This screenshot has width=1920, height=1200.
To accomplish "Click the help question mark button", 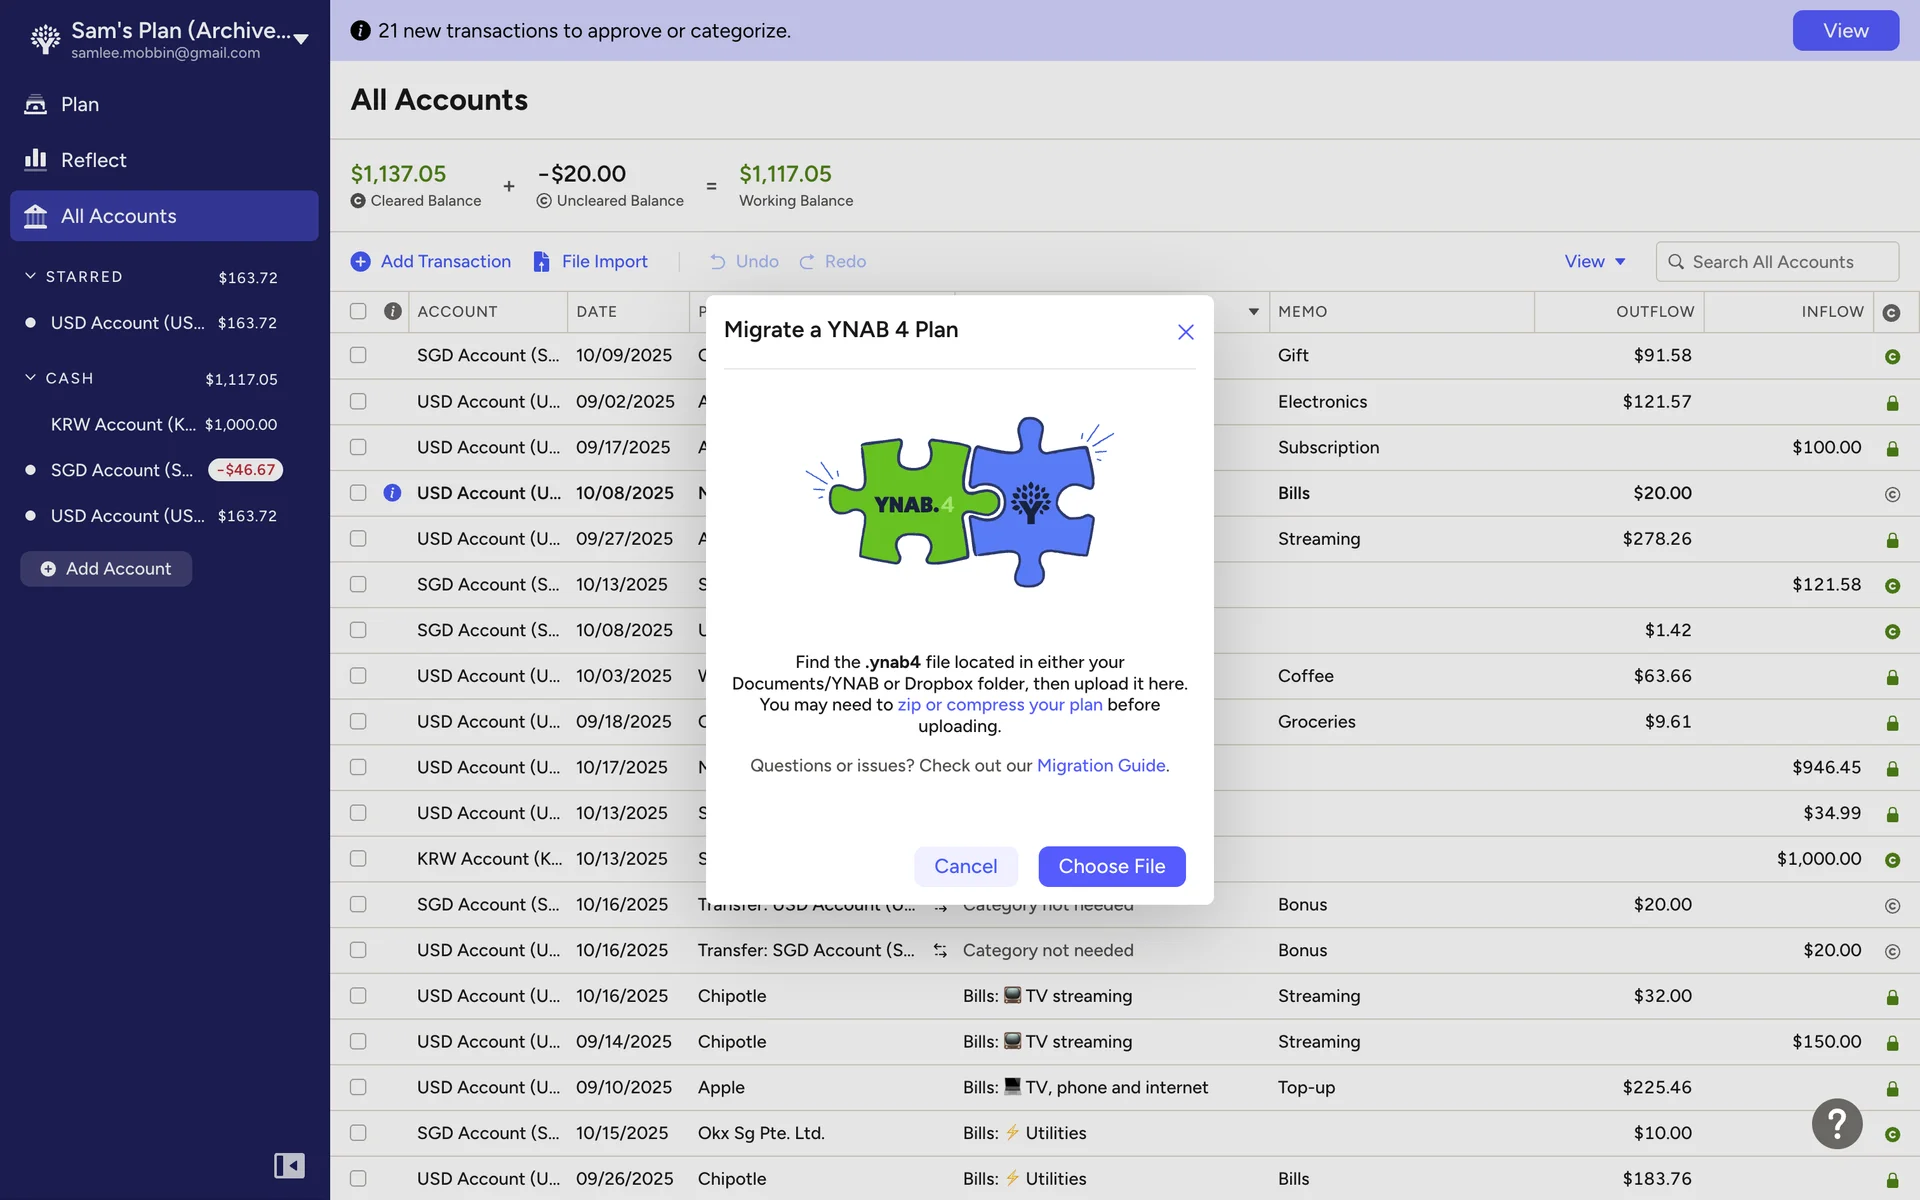I will (1836, 1124).
